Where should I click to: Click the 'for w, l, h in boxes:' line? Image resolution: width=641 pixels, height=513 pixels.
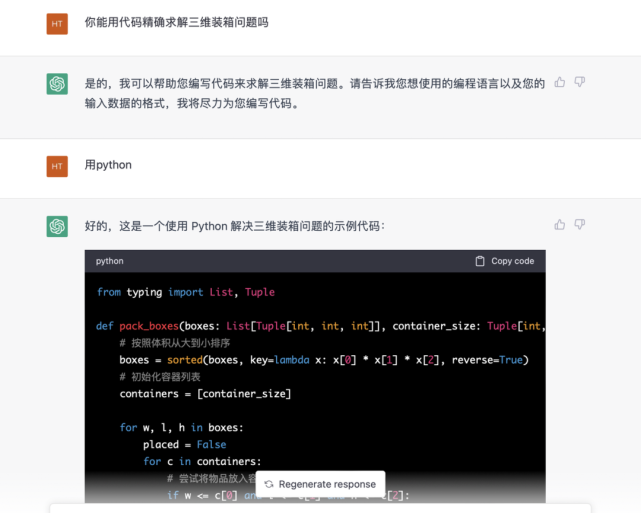182,428
